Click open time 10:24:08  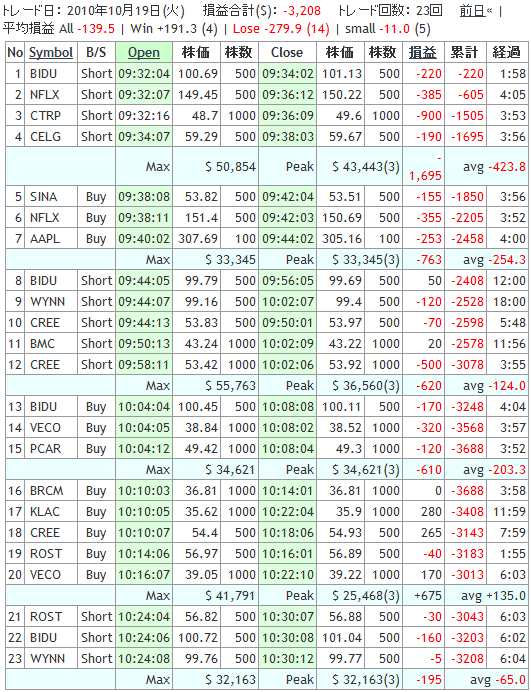click(144, 659)
